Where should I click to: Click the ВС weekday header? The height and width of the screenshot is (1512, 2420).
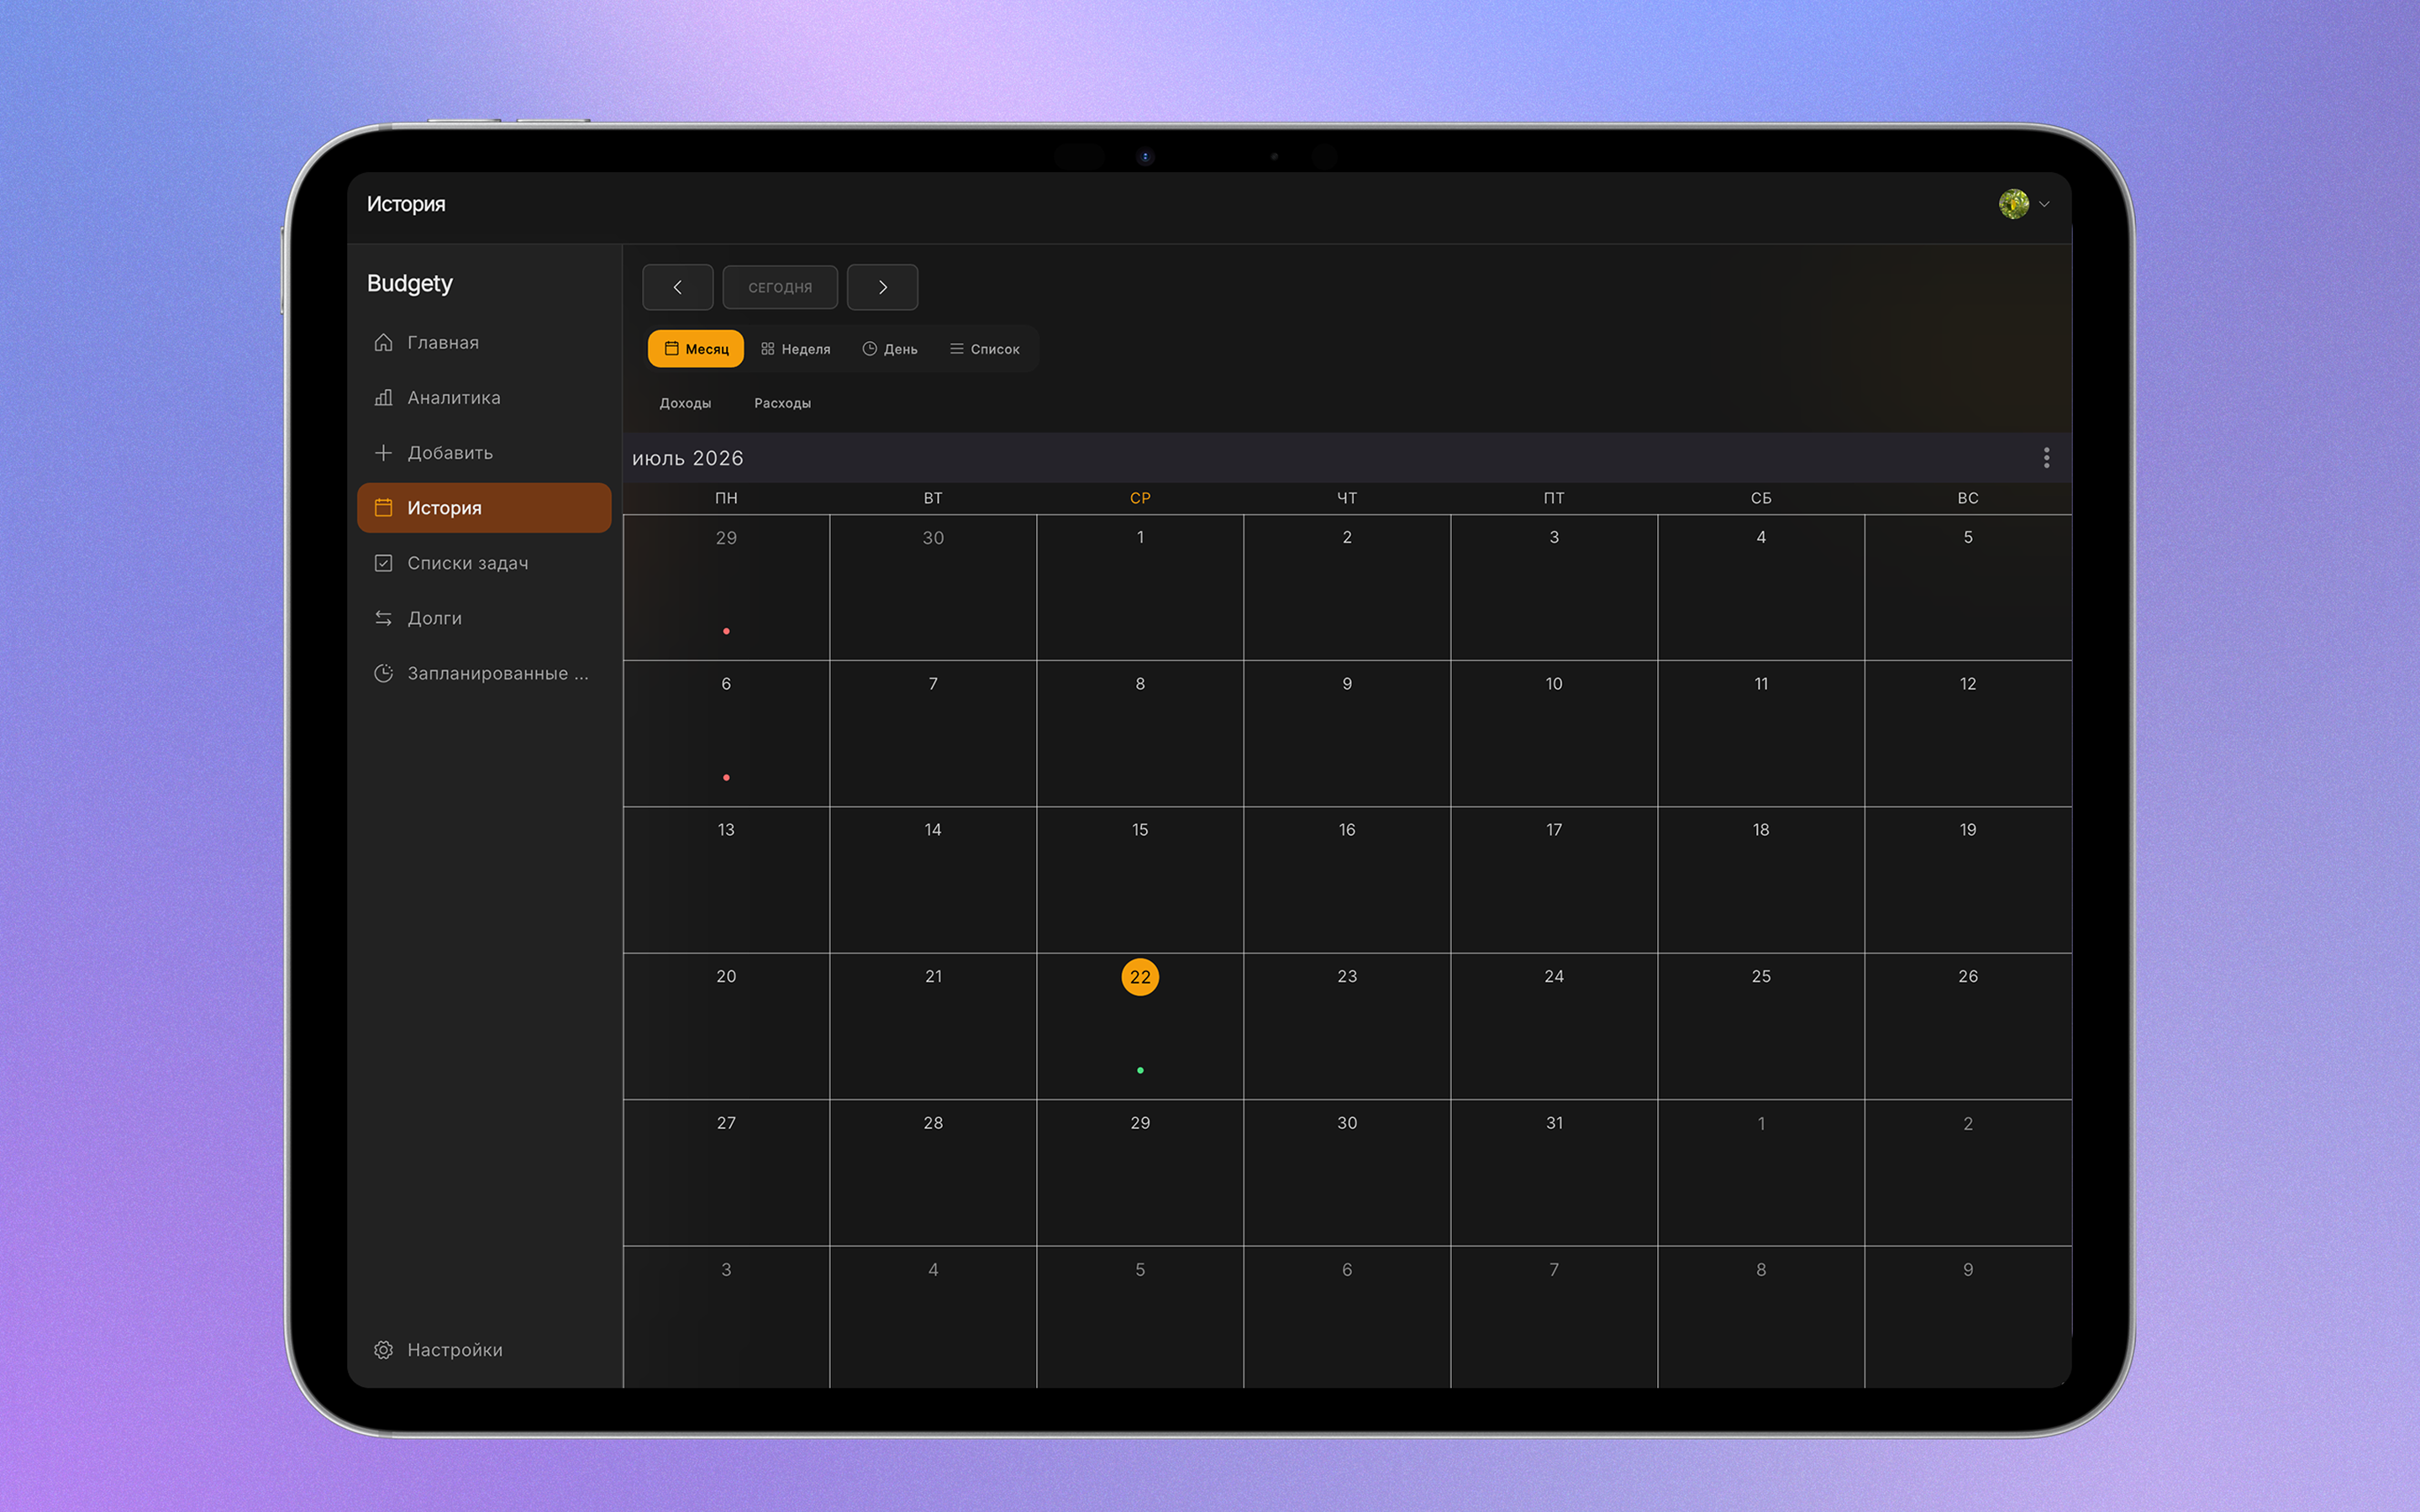1967,498
